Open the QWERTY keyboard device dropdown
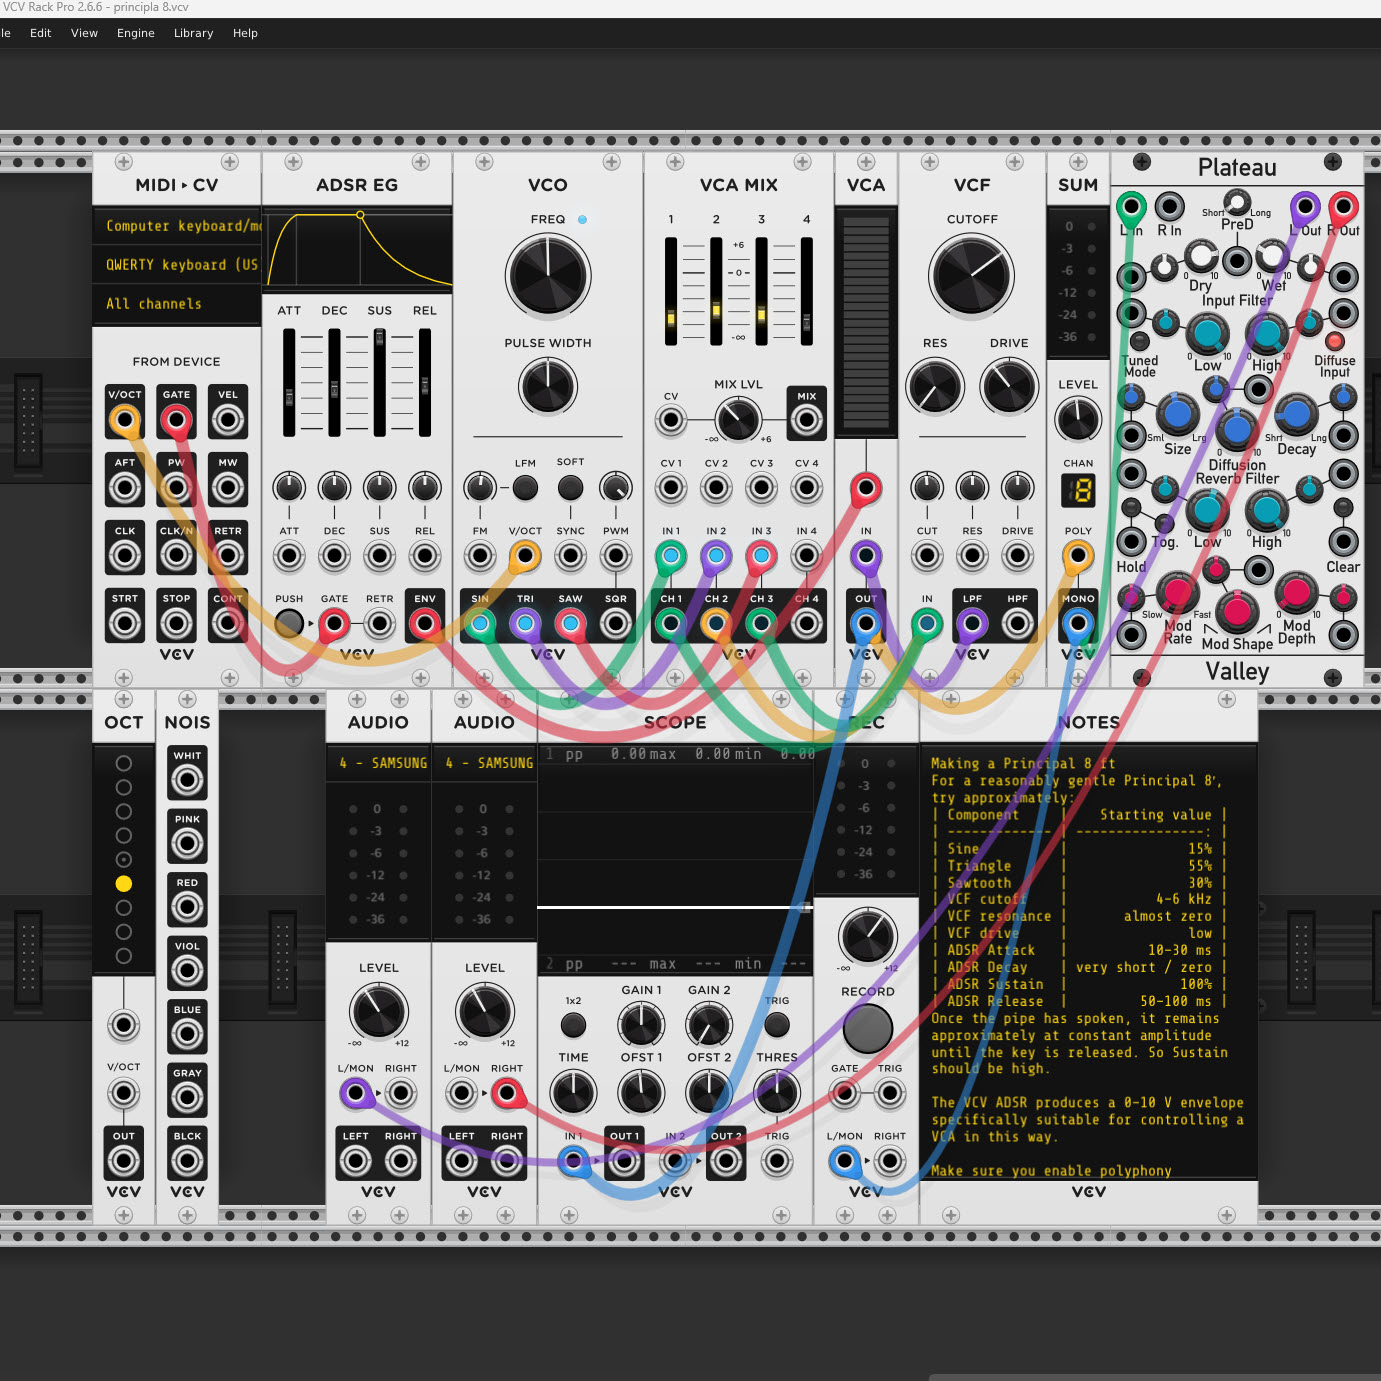The width and height of the screenshot is (1381, 1381). tap(178, 265)
